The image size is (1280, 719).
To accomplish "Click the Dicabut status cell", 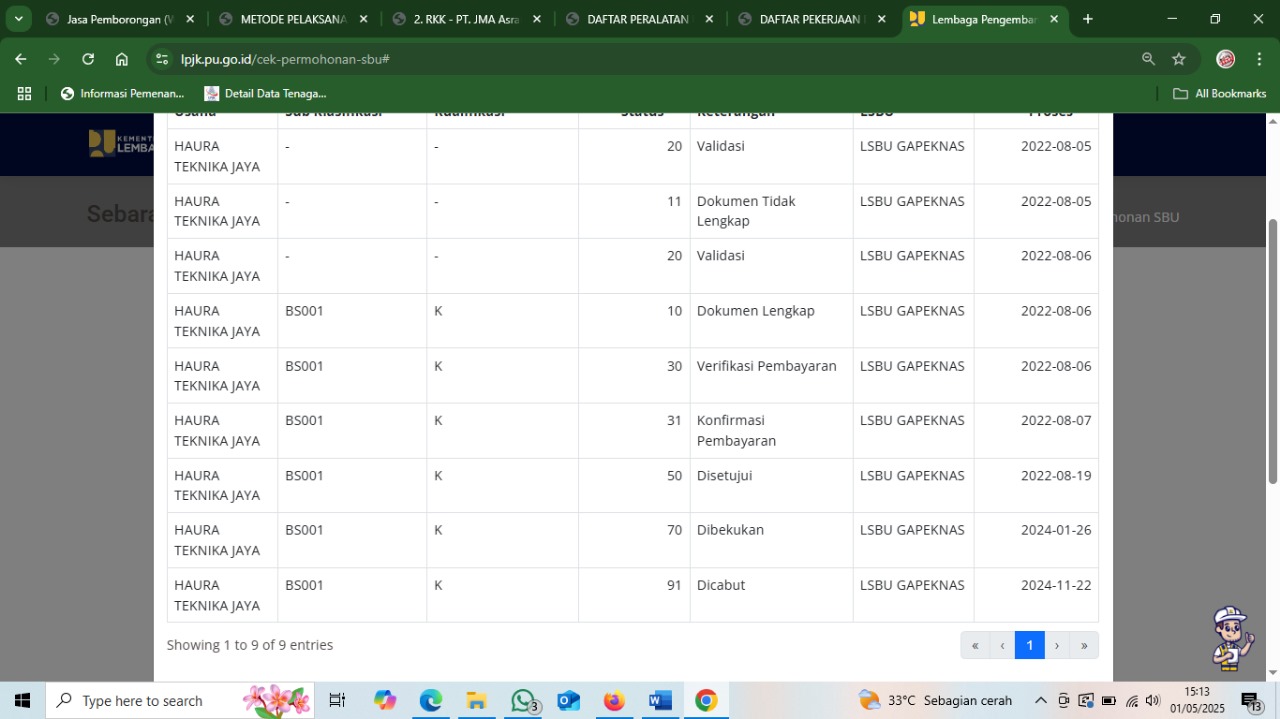I will click(772, 595).
